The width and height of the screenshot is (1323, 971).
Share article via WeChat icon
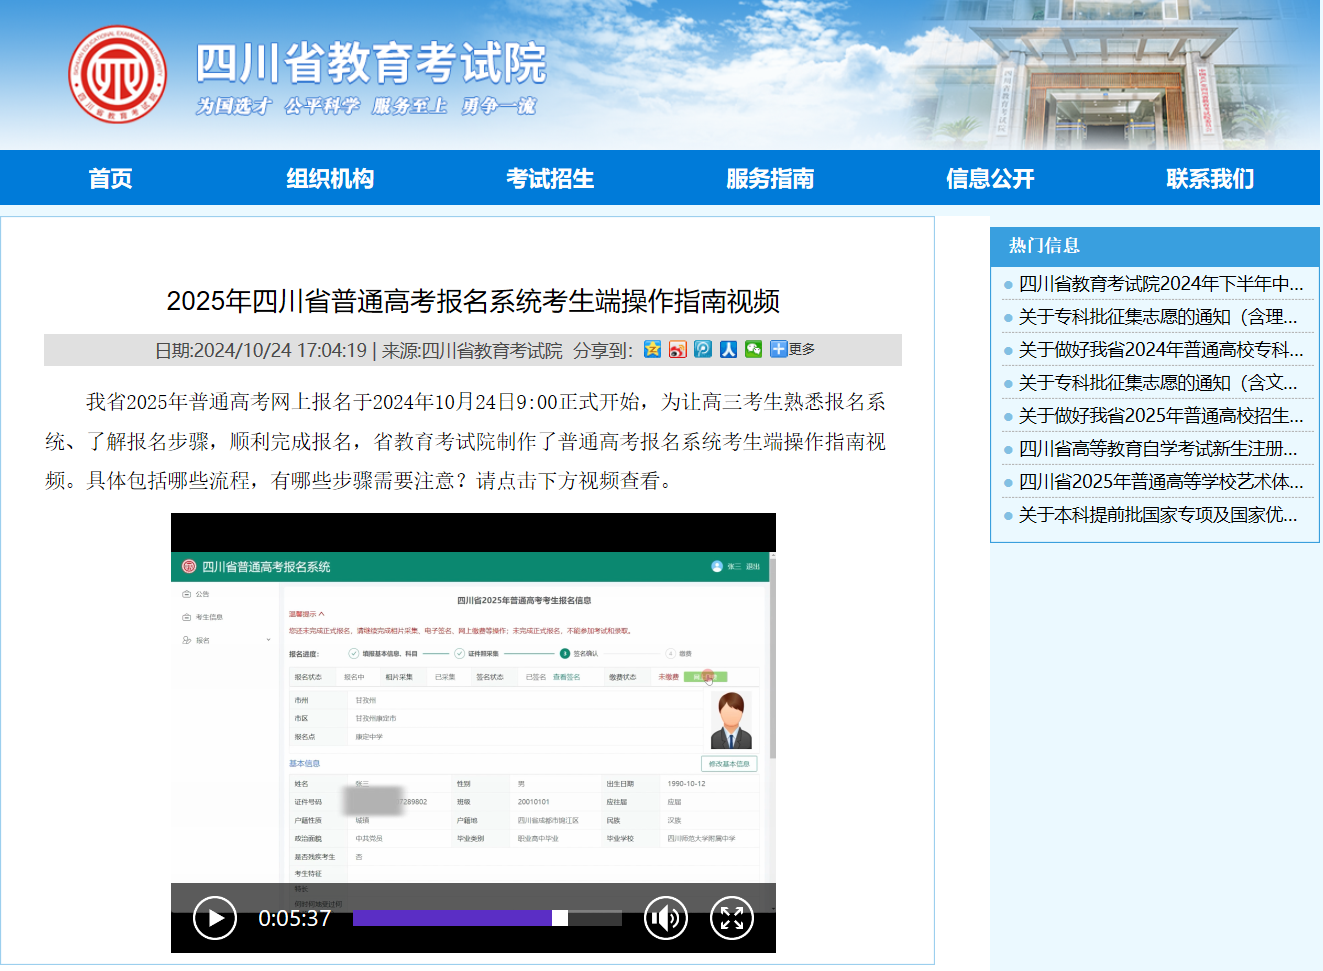point(753,349)
